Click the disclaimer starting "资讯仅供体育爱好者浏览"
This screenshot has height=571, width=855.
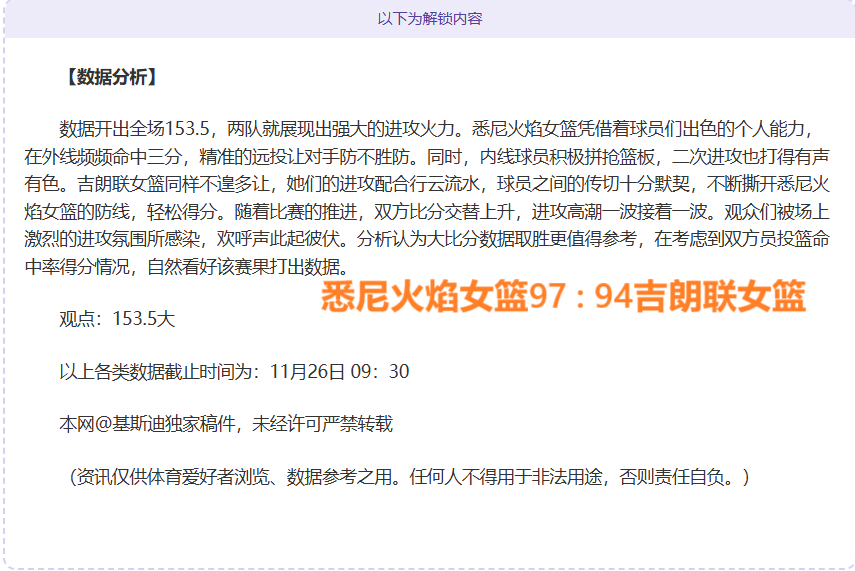pyautogui.click(x=172, y=477)
